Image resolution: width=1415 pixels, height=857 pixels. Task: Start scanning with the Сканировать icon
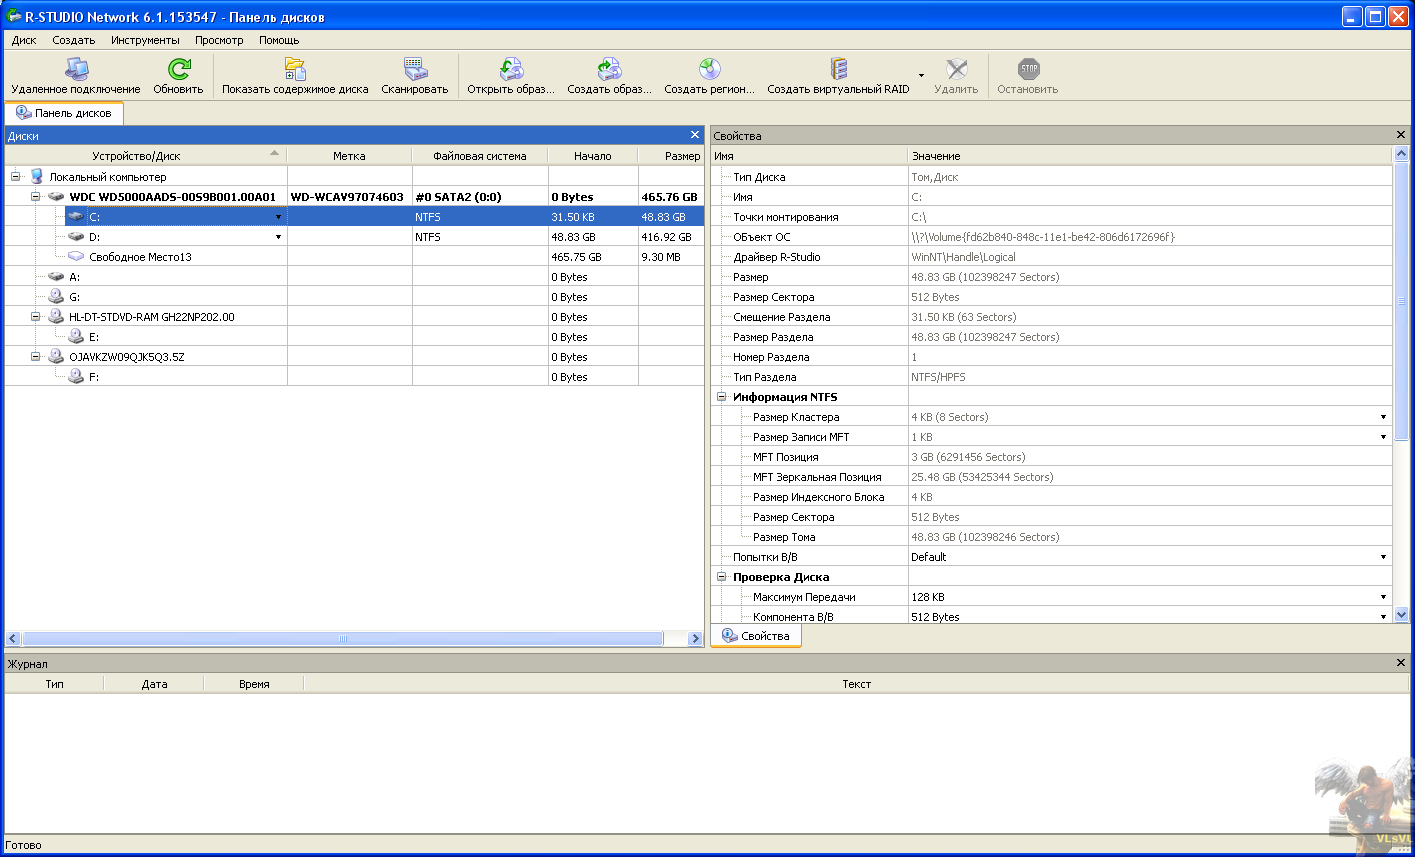(x=414, y=69)
